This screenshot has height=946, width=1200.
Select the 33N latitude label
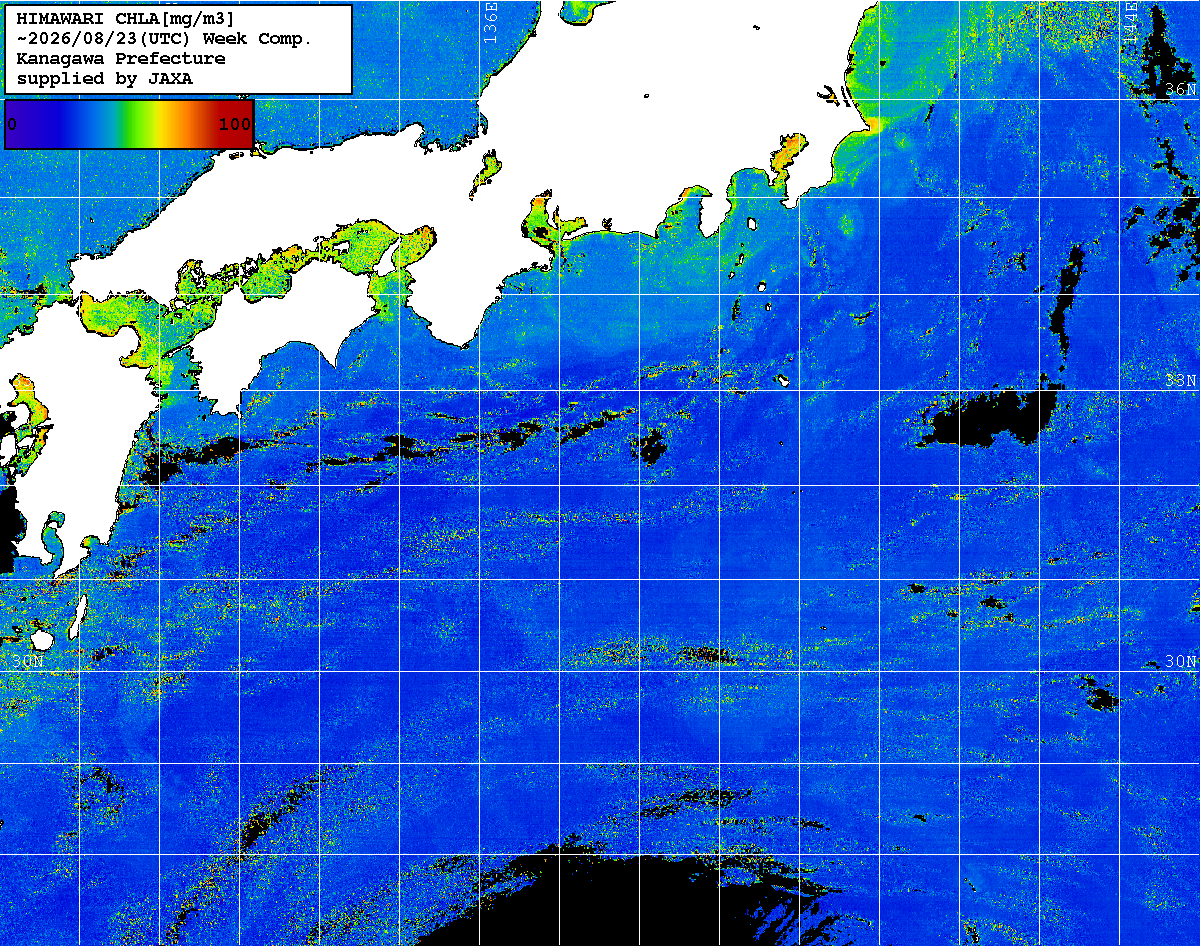click(1180, 380)
